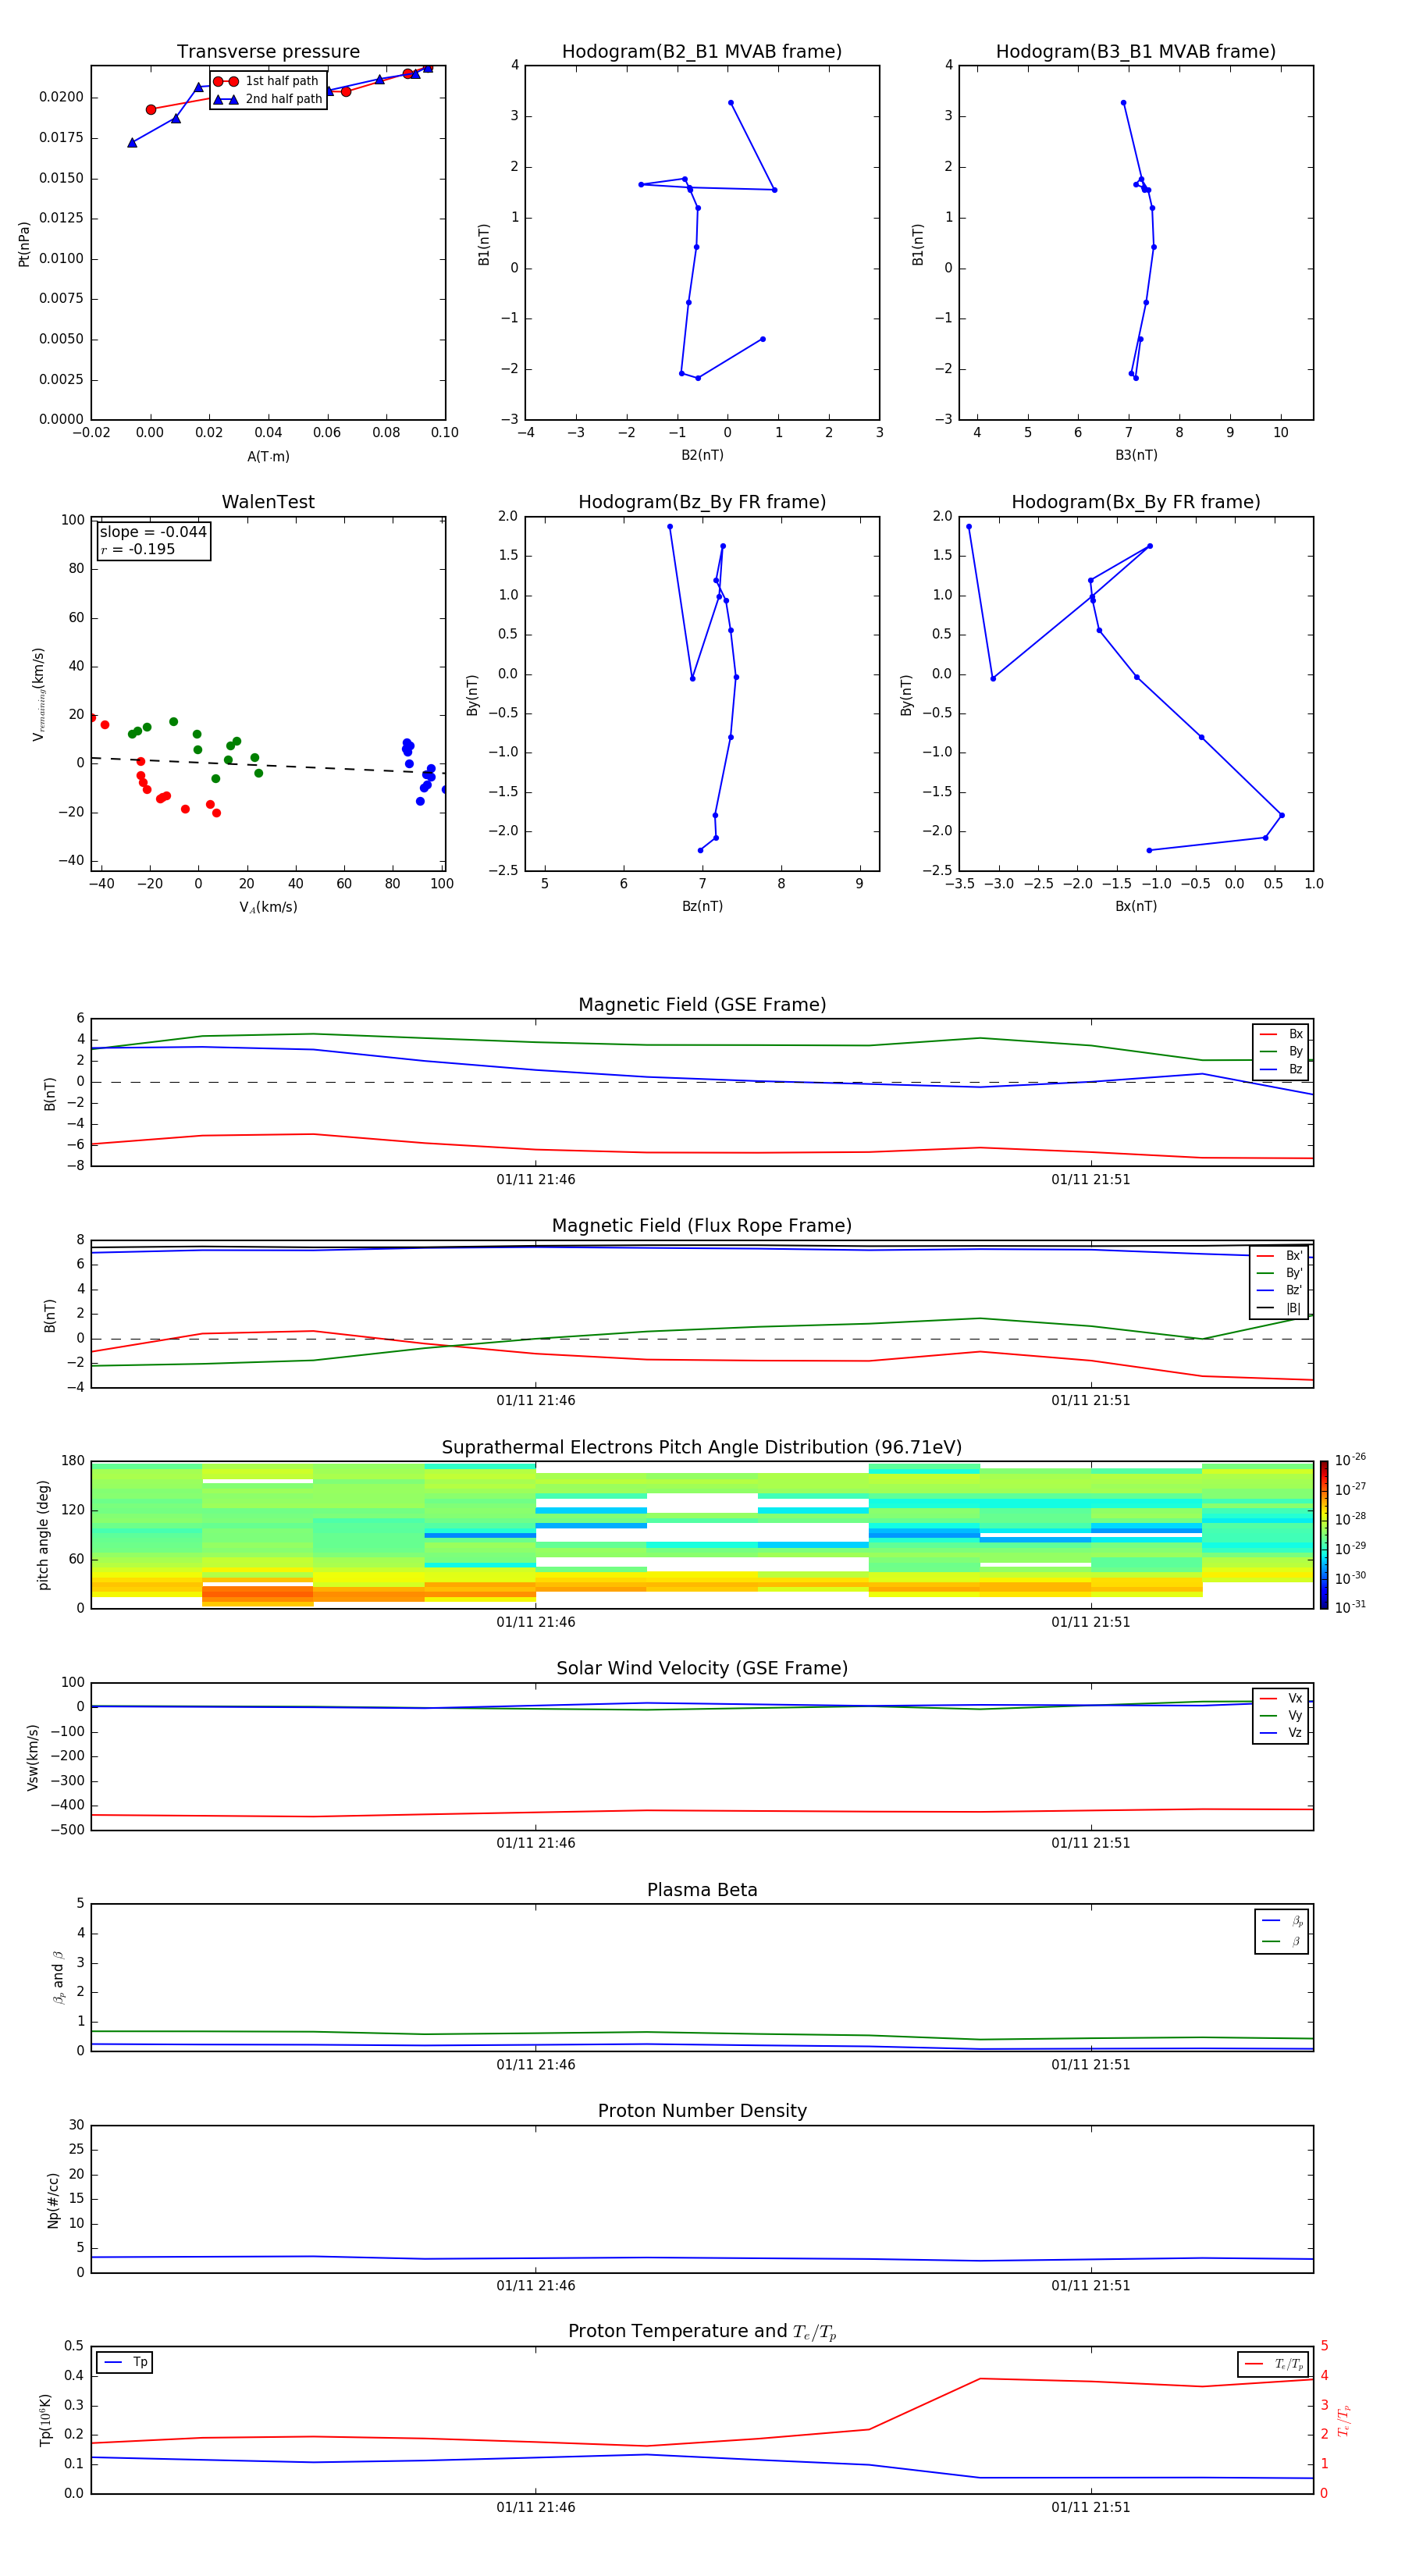Click the 'By' legend entry in GSE magnetic field

tap(1281, 1051)
